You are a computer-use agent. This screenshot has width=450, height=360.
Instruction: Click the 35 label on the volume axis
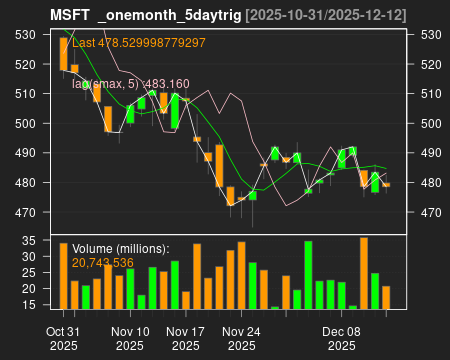[x=29, y=240]
